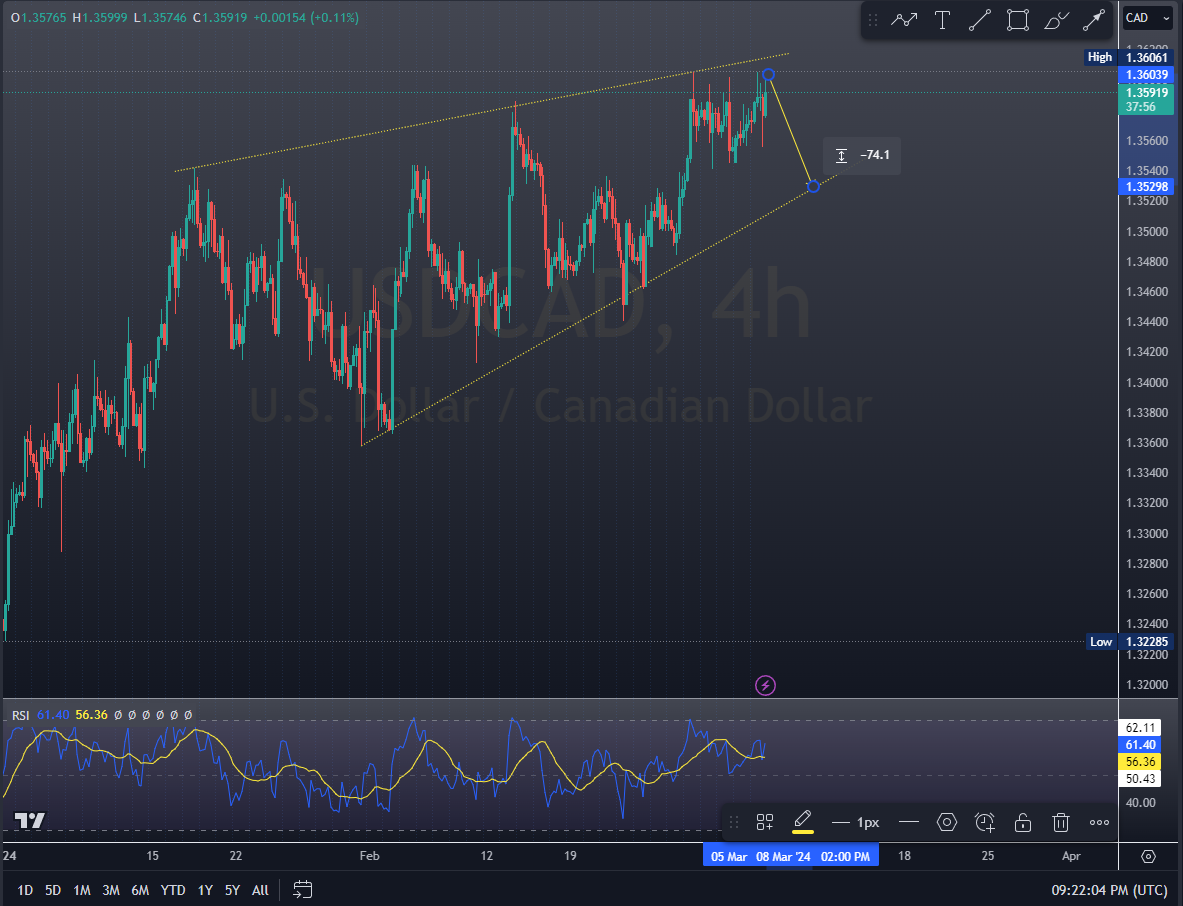Click the TradingView logo
This screenshot has width=1183, height=906.
click(30, 820)
